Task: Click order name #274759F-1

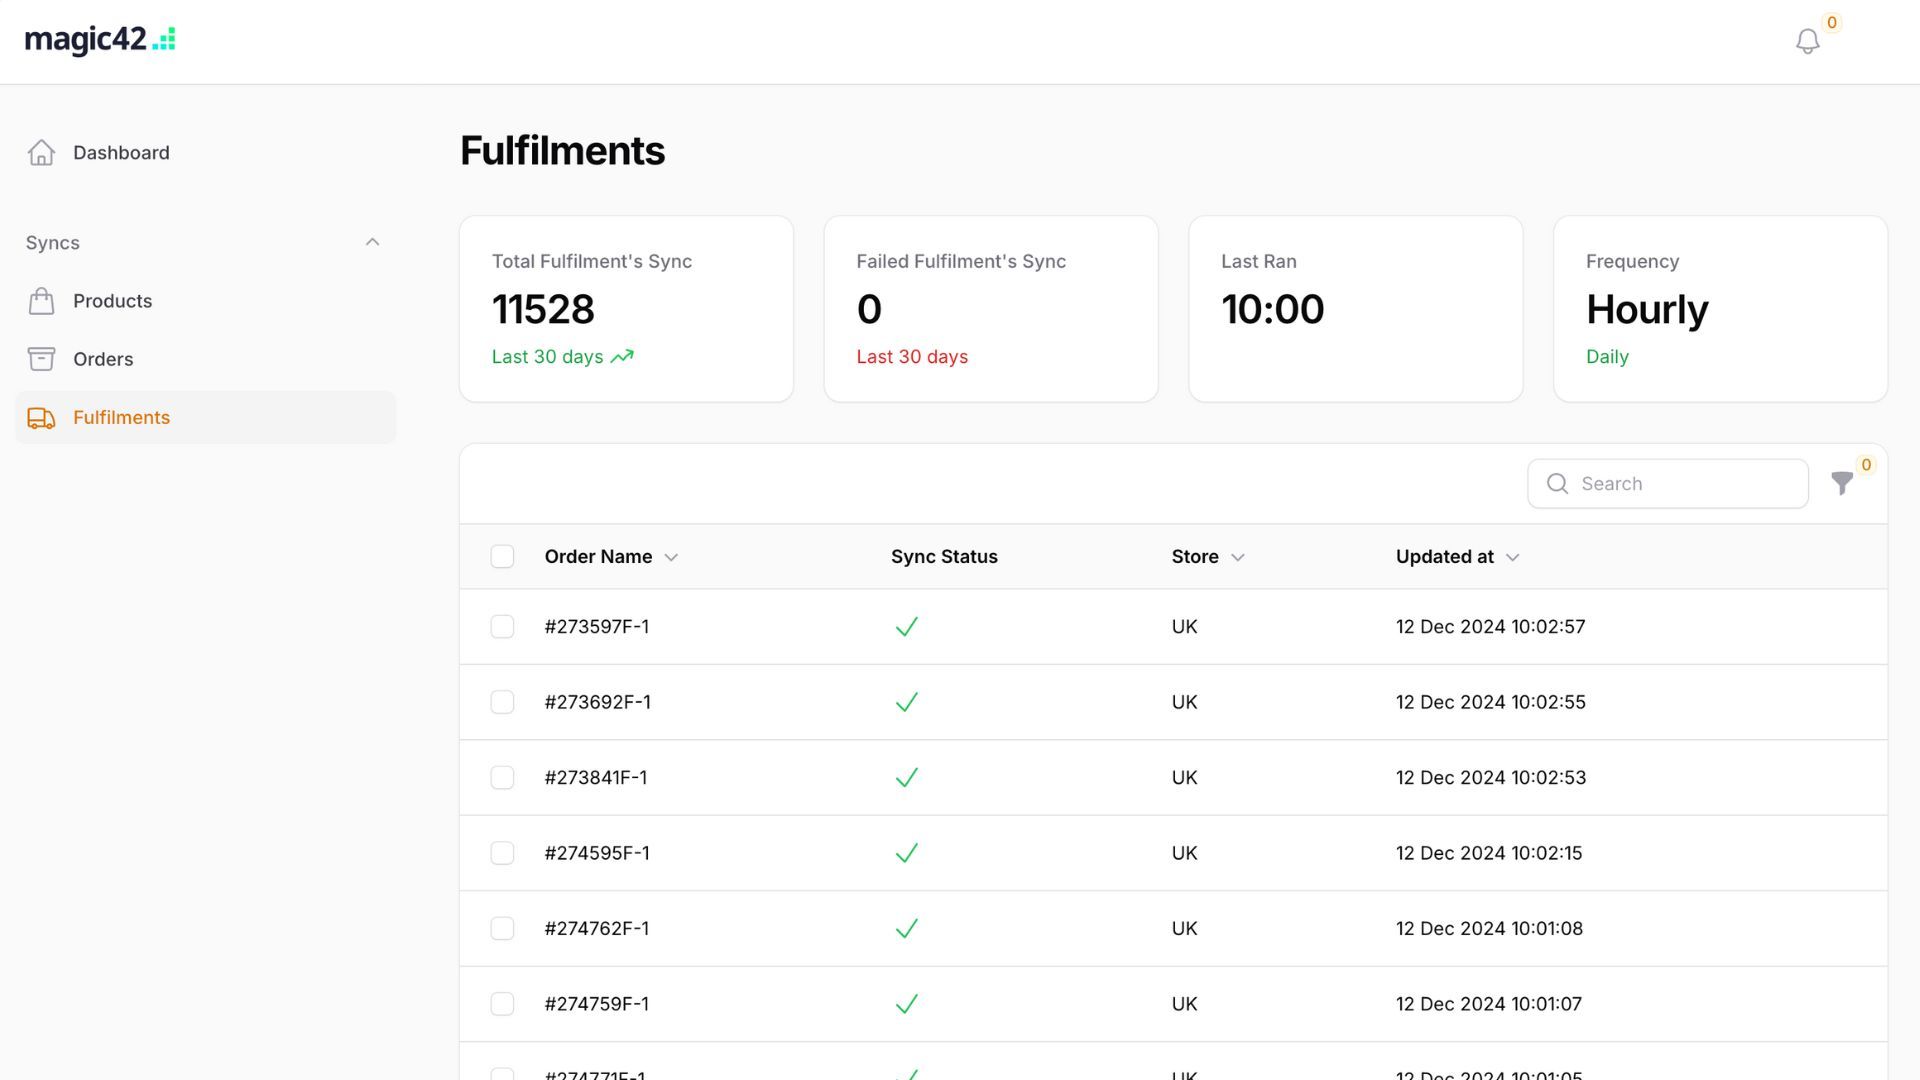Action: pyautogui.click(x=597, y=1005)
